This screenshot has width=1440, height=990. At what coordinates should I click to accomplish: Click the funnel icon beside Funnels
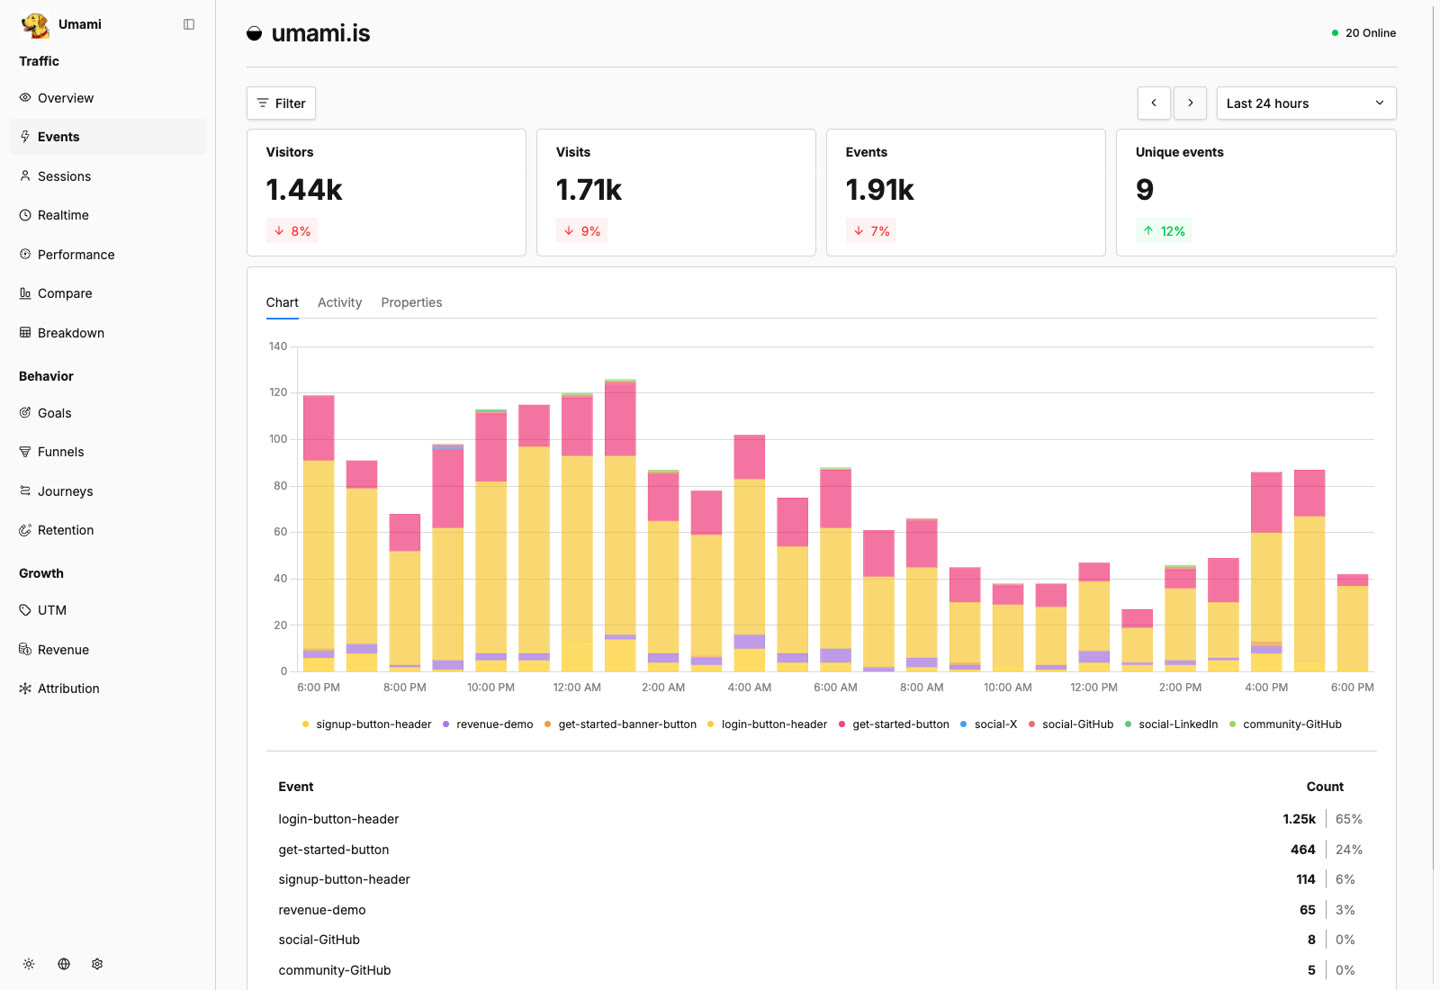tap(25, 451)
